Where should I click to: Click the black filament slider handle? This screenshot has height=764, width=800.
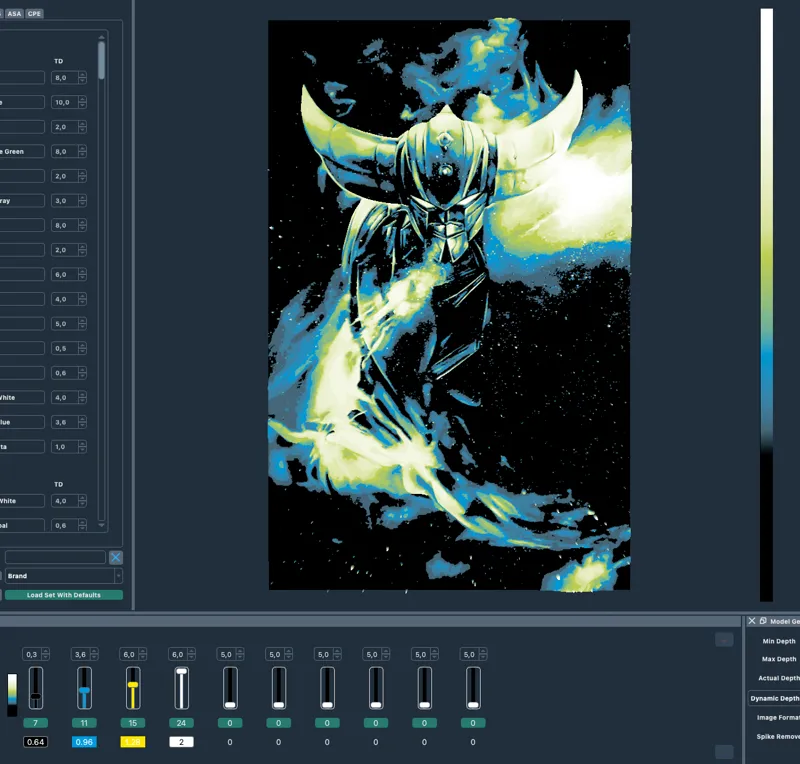[36, 696]
